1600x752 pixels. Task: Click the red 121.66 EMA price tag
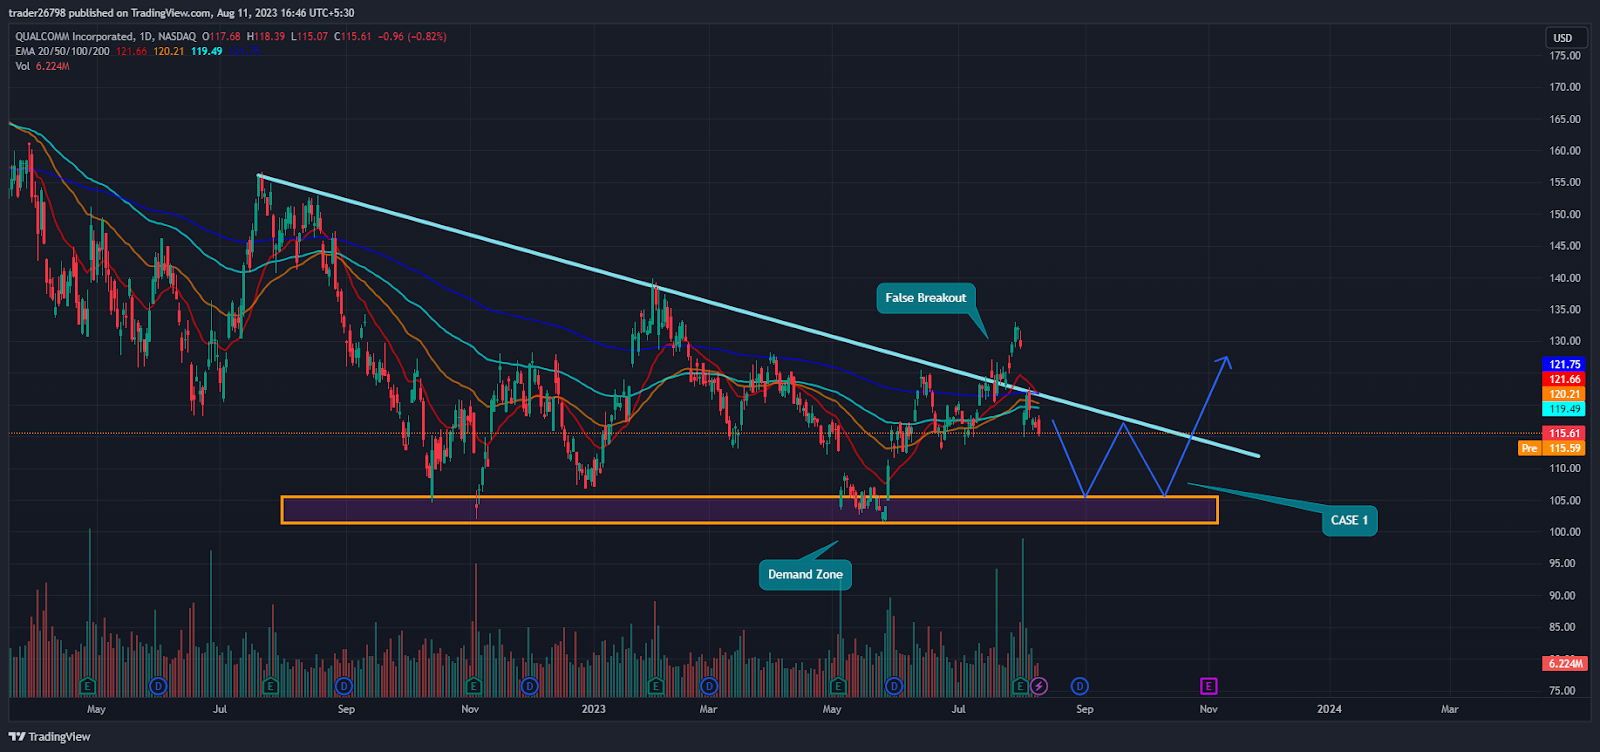[1565, 380]
